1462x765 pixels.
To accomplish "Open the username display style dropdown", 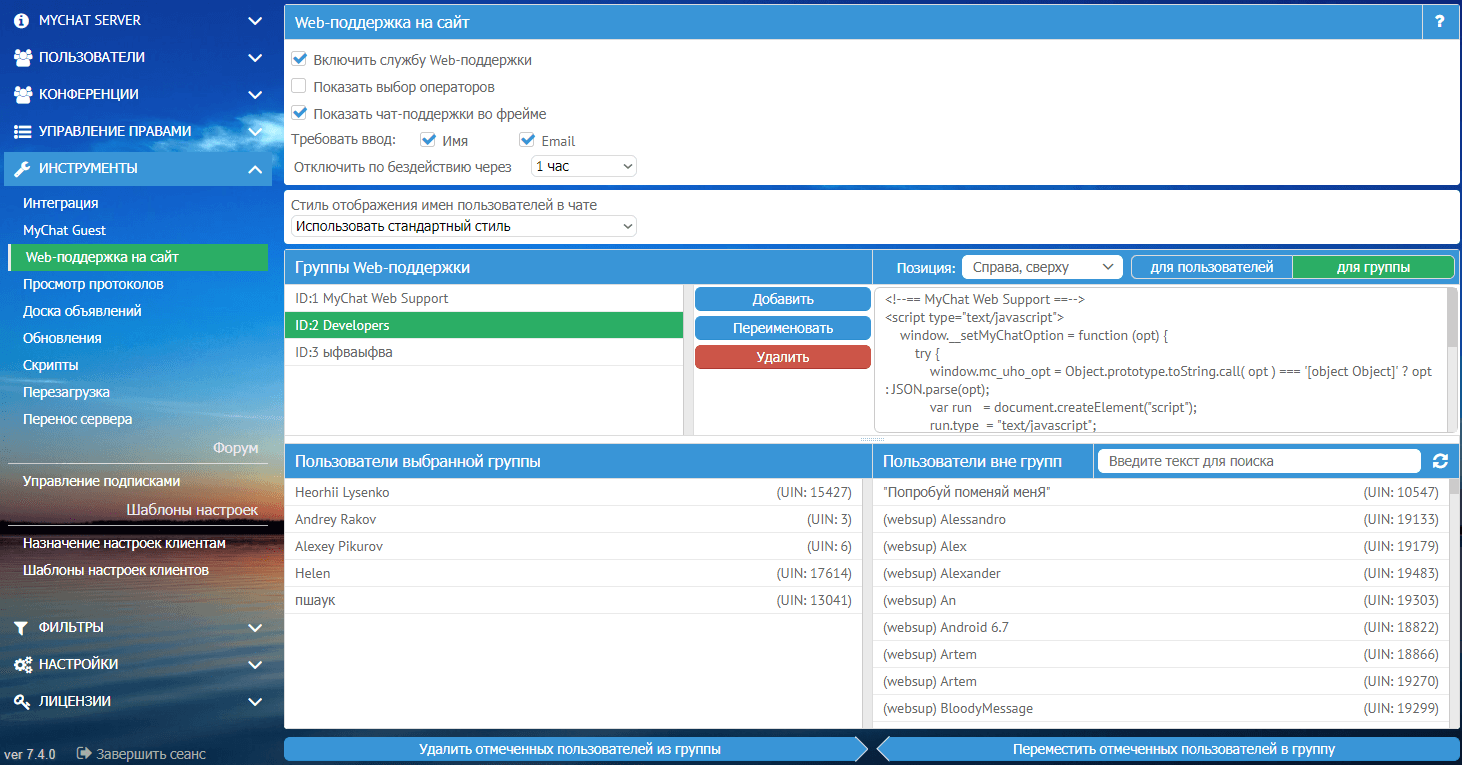I will point(463,226).
